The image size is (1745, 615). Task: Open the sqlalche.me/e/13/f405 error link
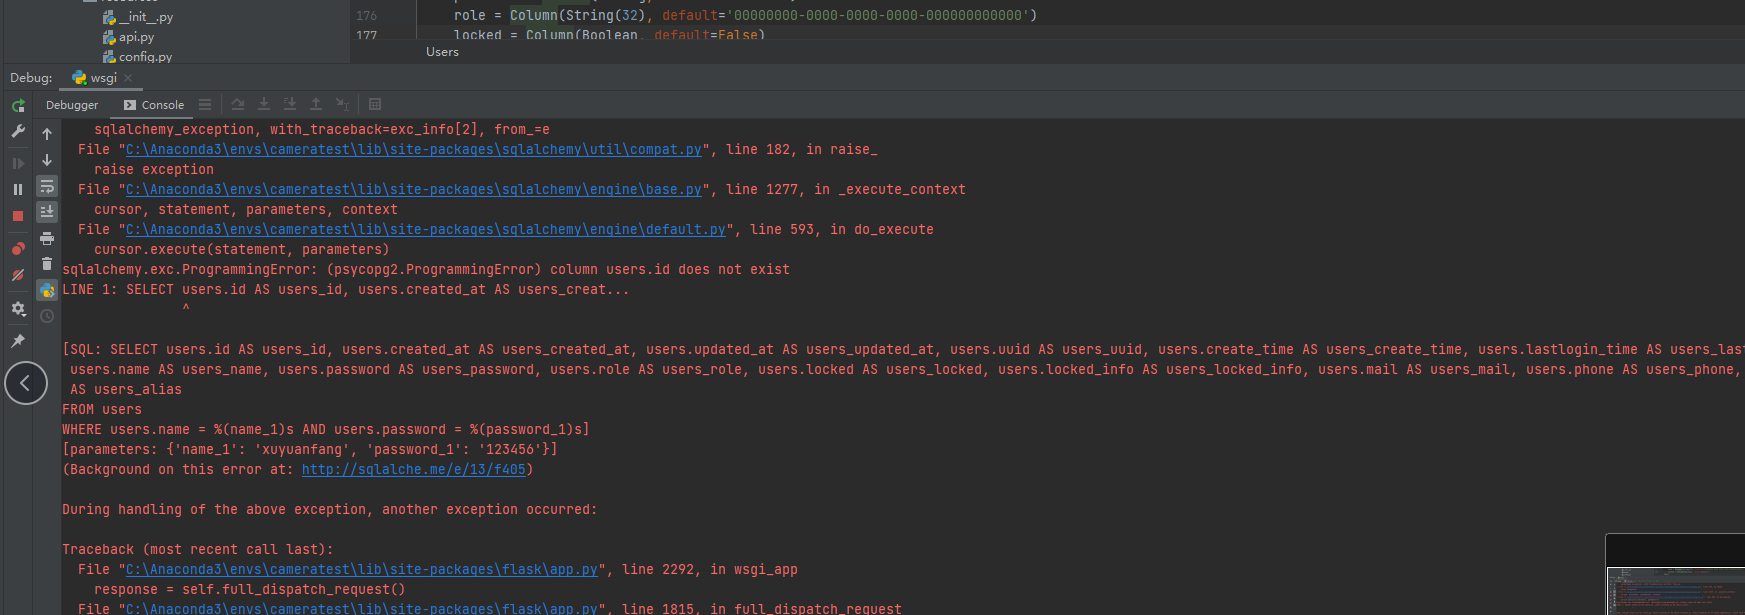(x=414, y=470)
